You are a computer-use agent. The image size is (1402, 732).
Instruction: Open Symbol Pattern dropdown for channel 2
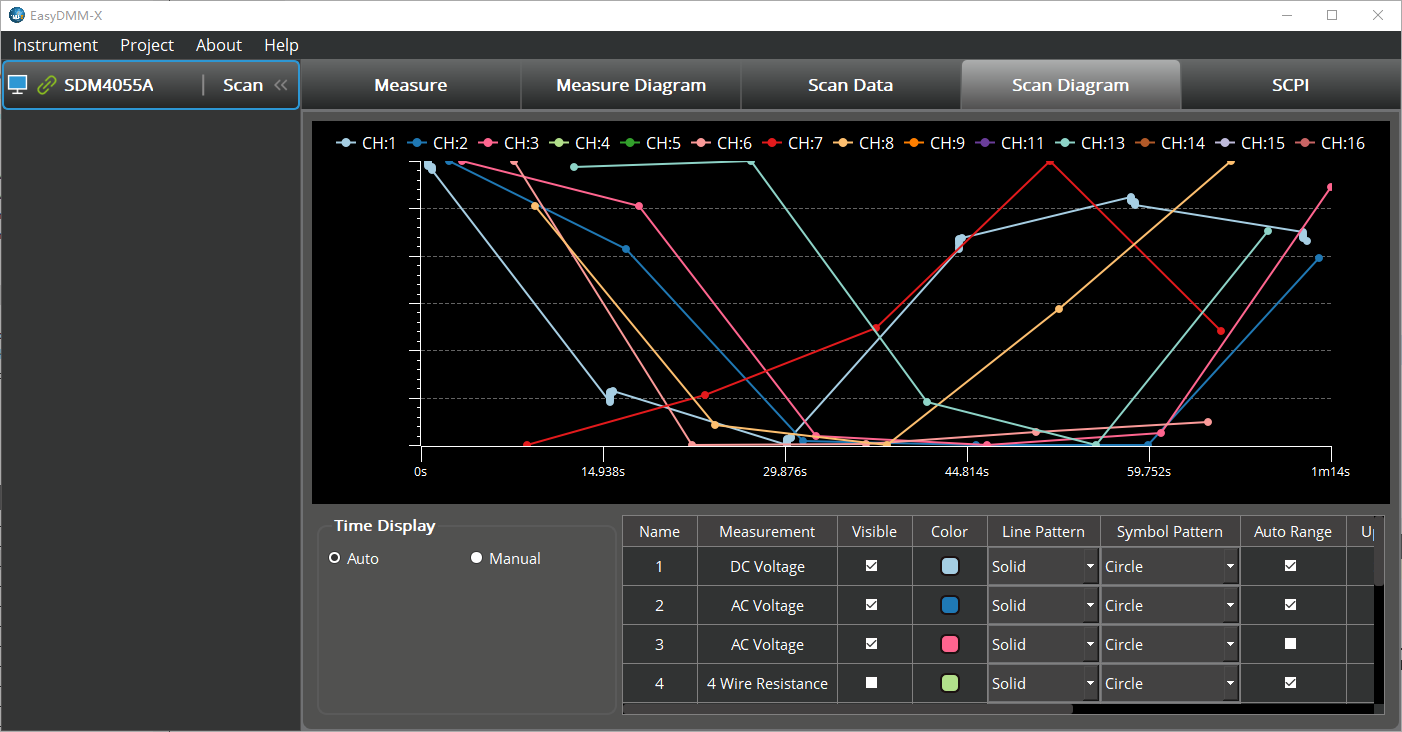point(1229,606)
